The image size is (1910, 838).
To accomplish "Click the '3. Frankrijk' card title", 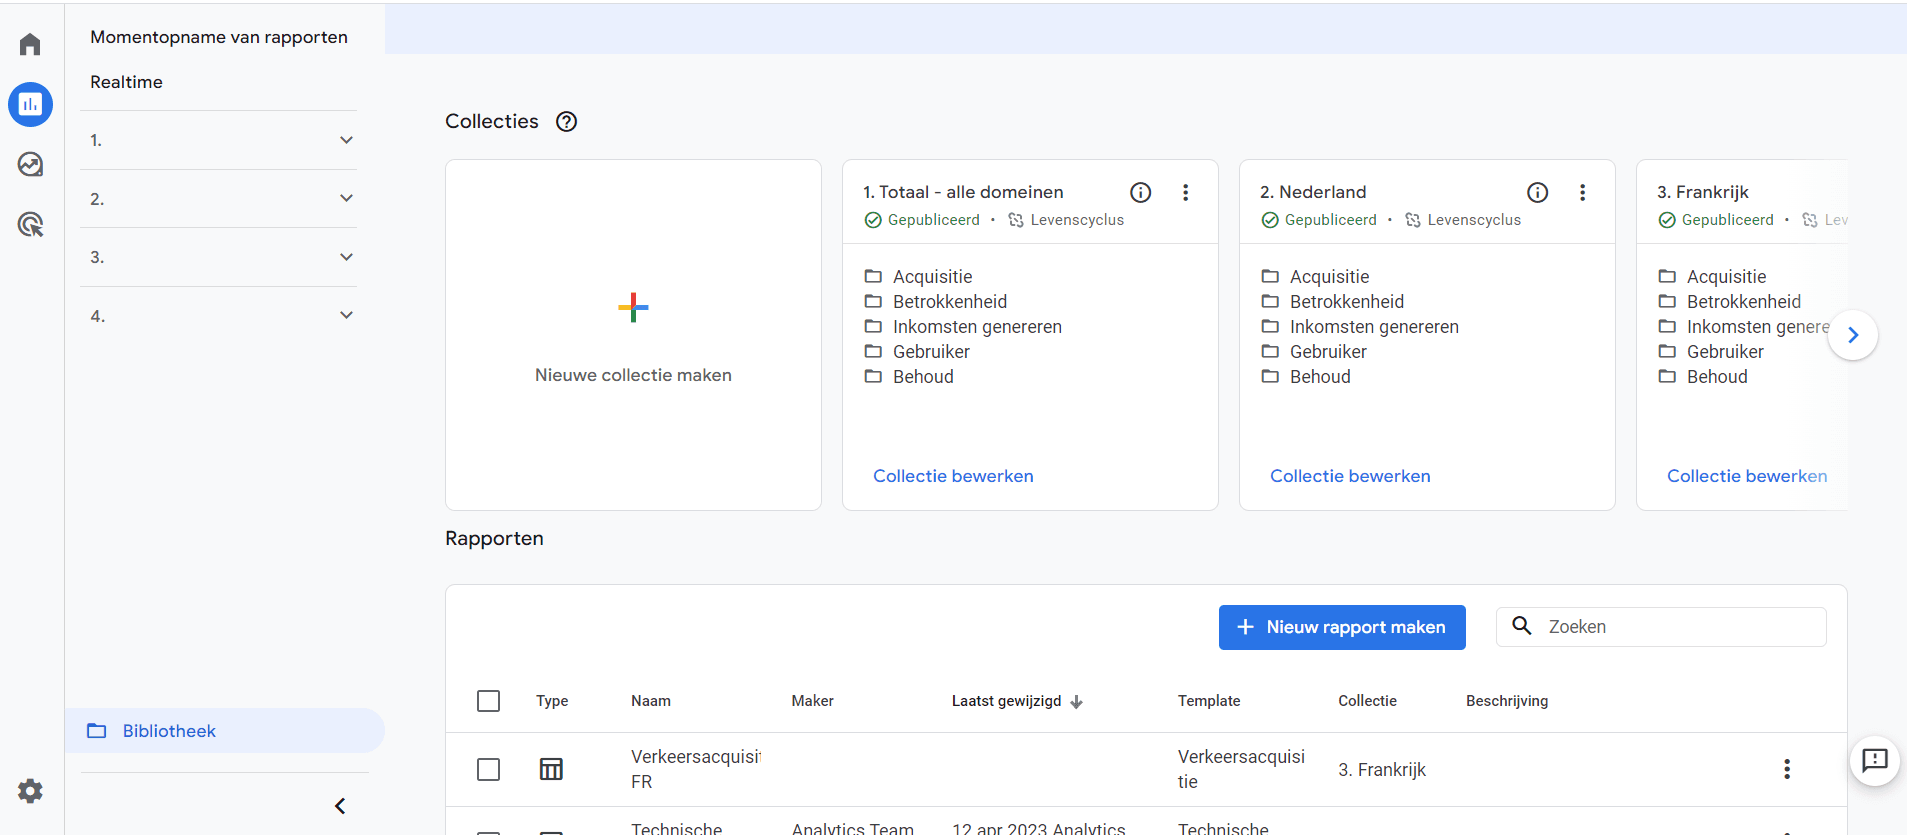I will 1703,192.
